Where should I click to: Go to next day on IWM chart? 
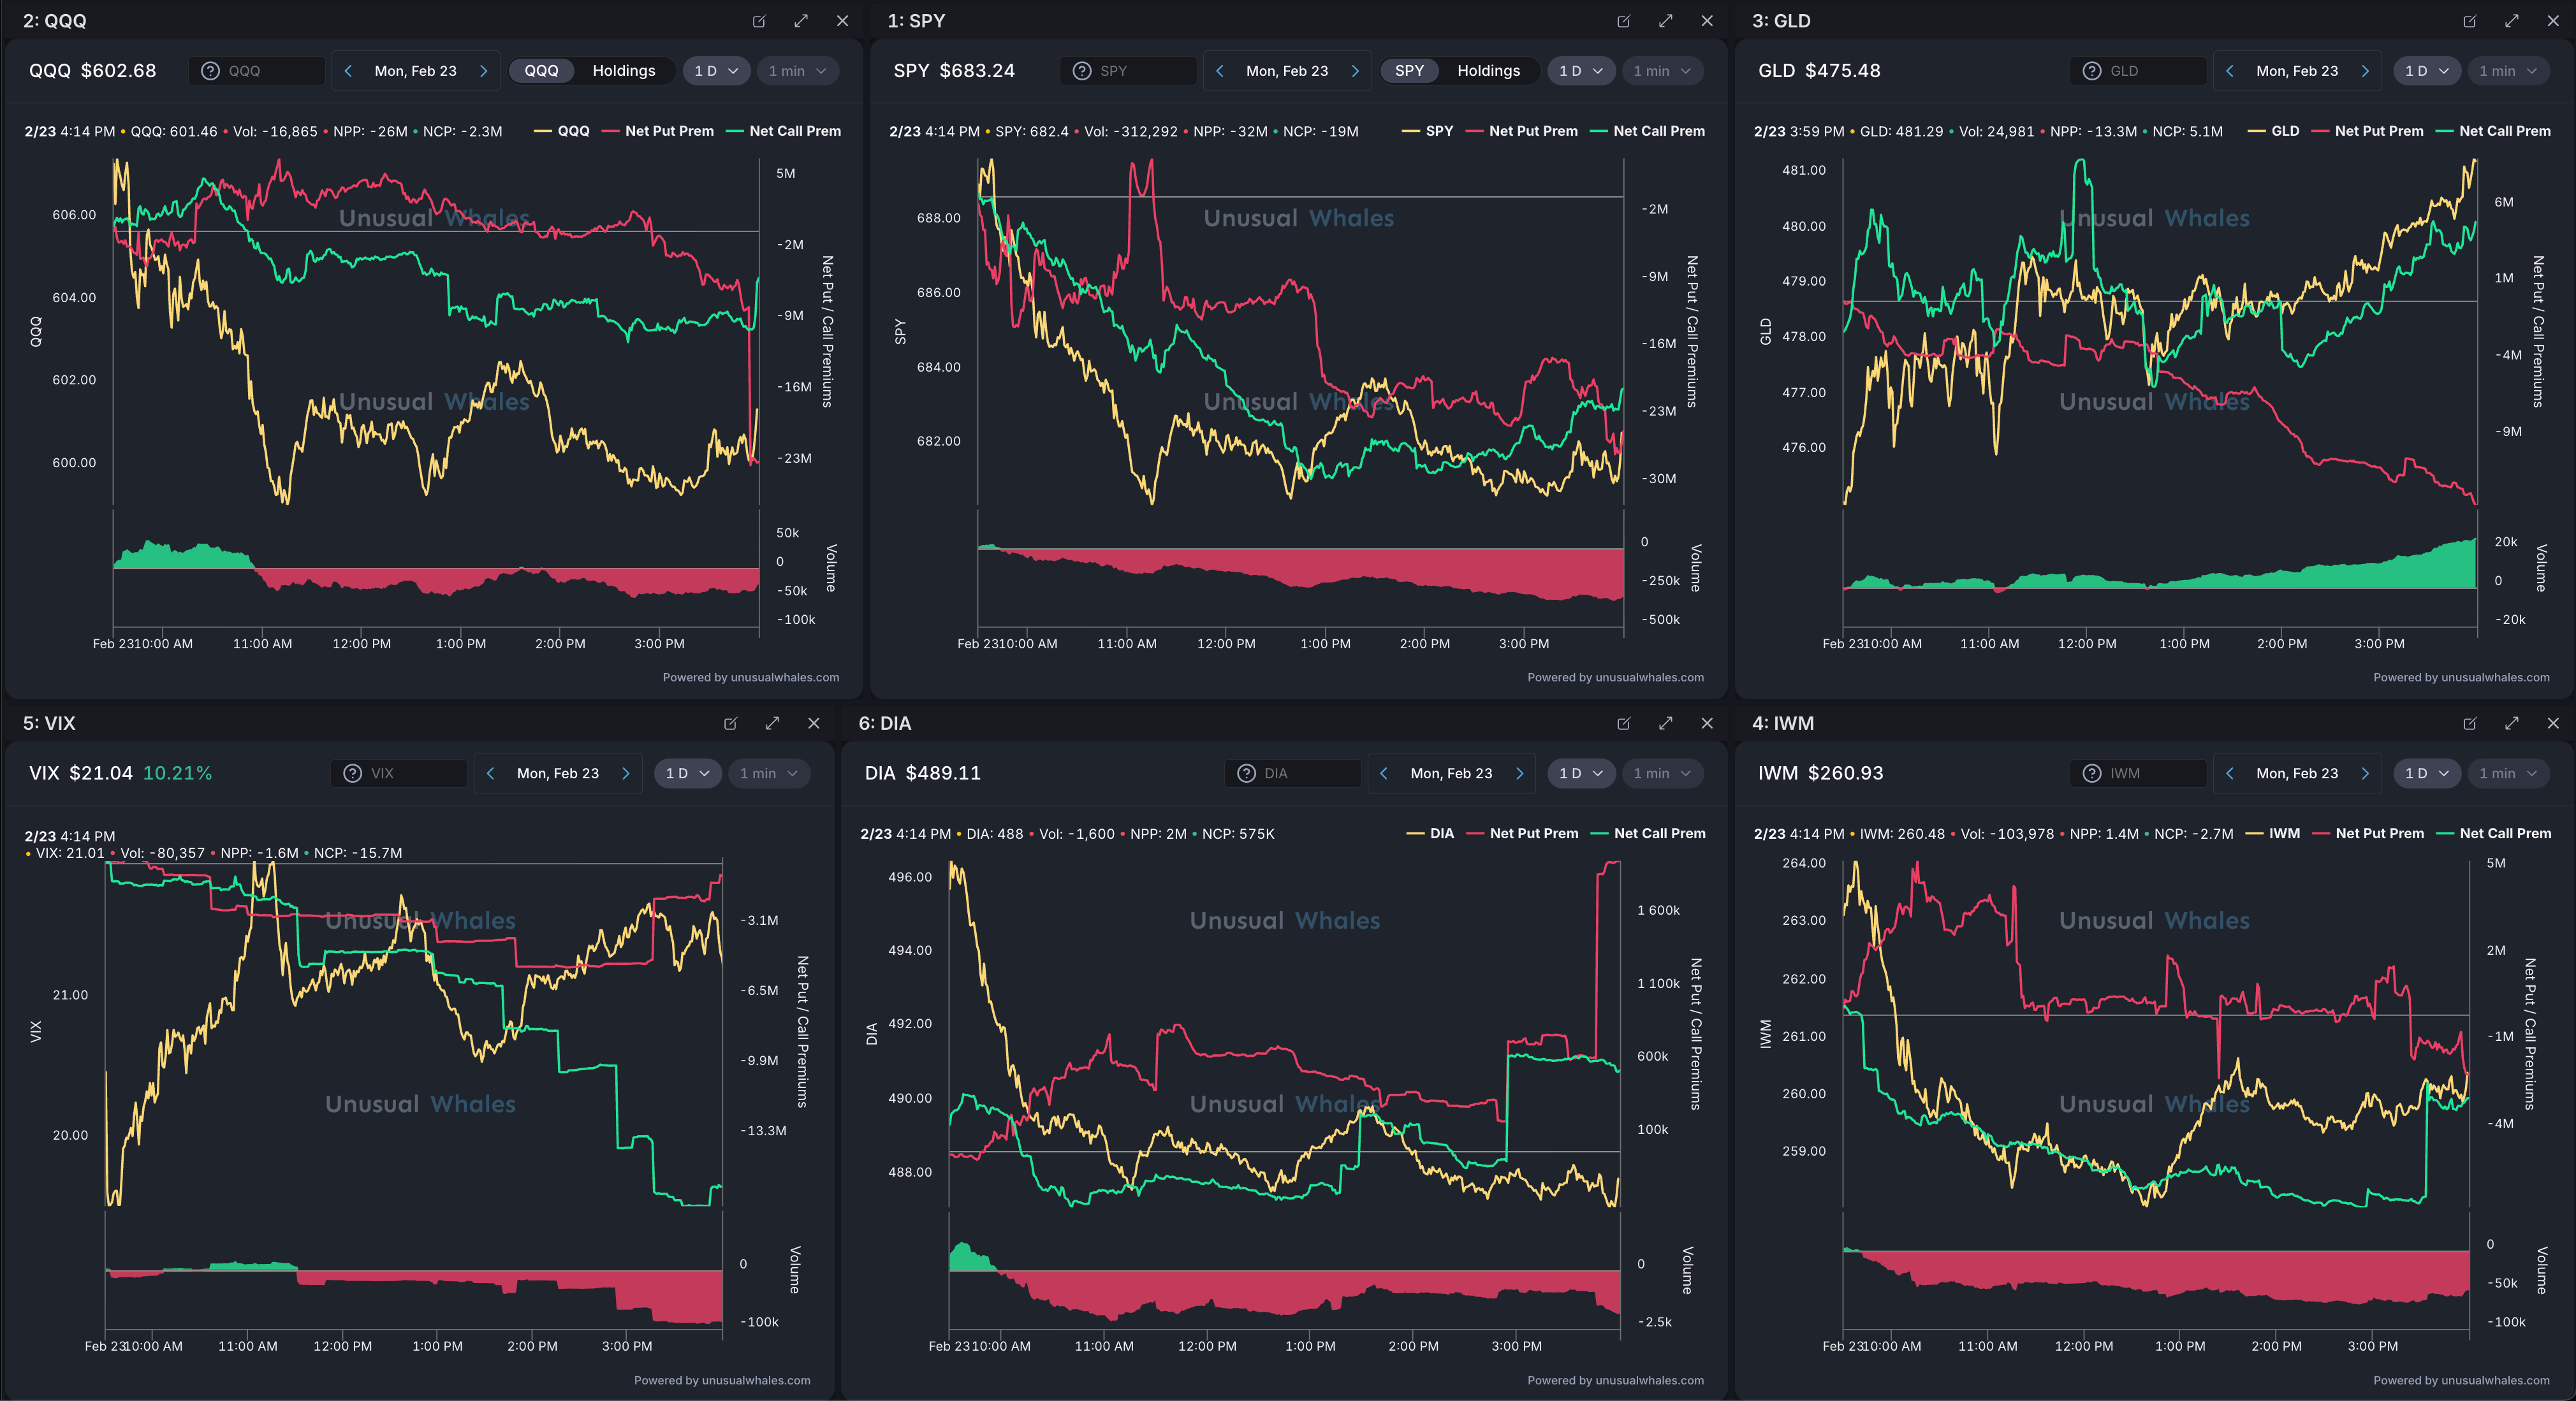[x=2365, y=773]
